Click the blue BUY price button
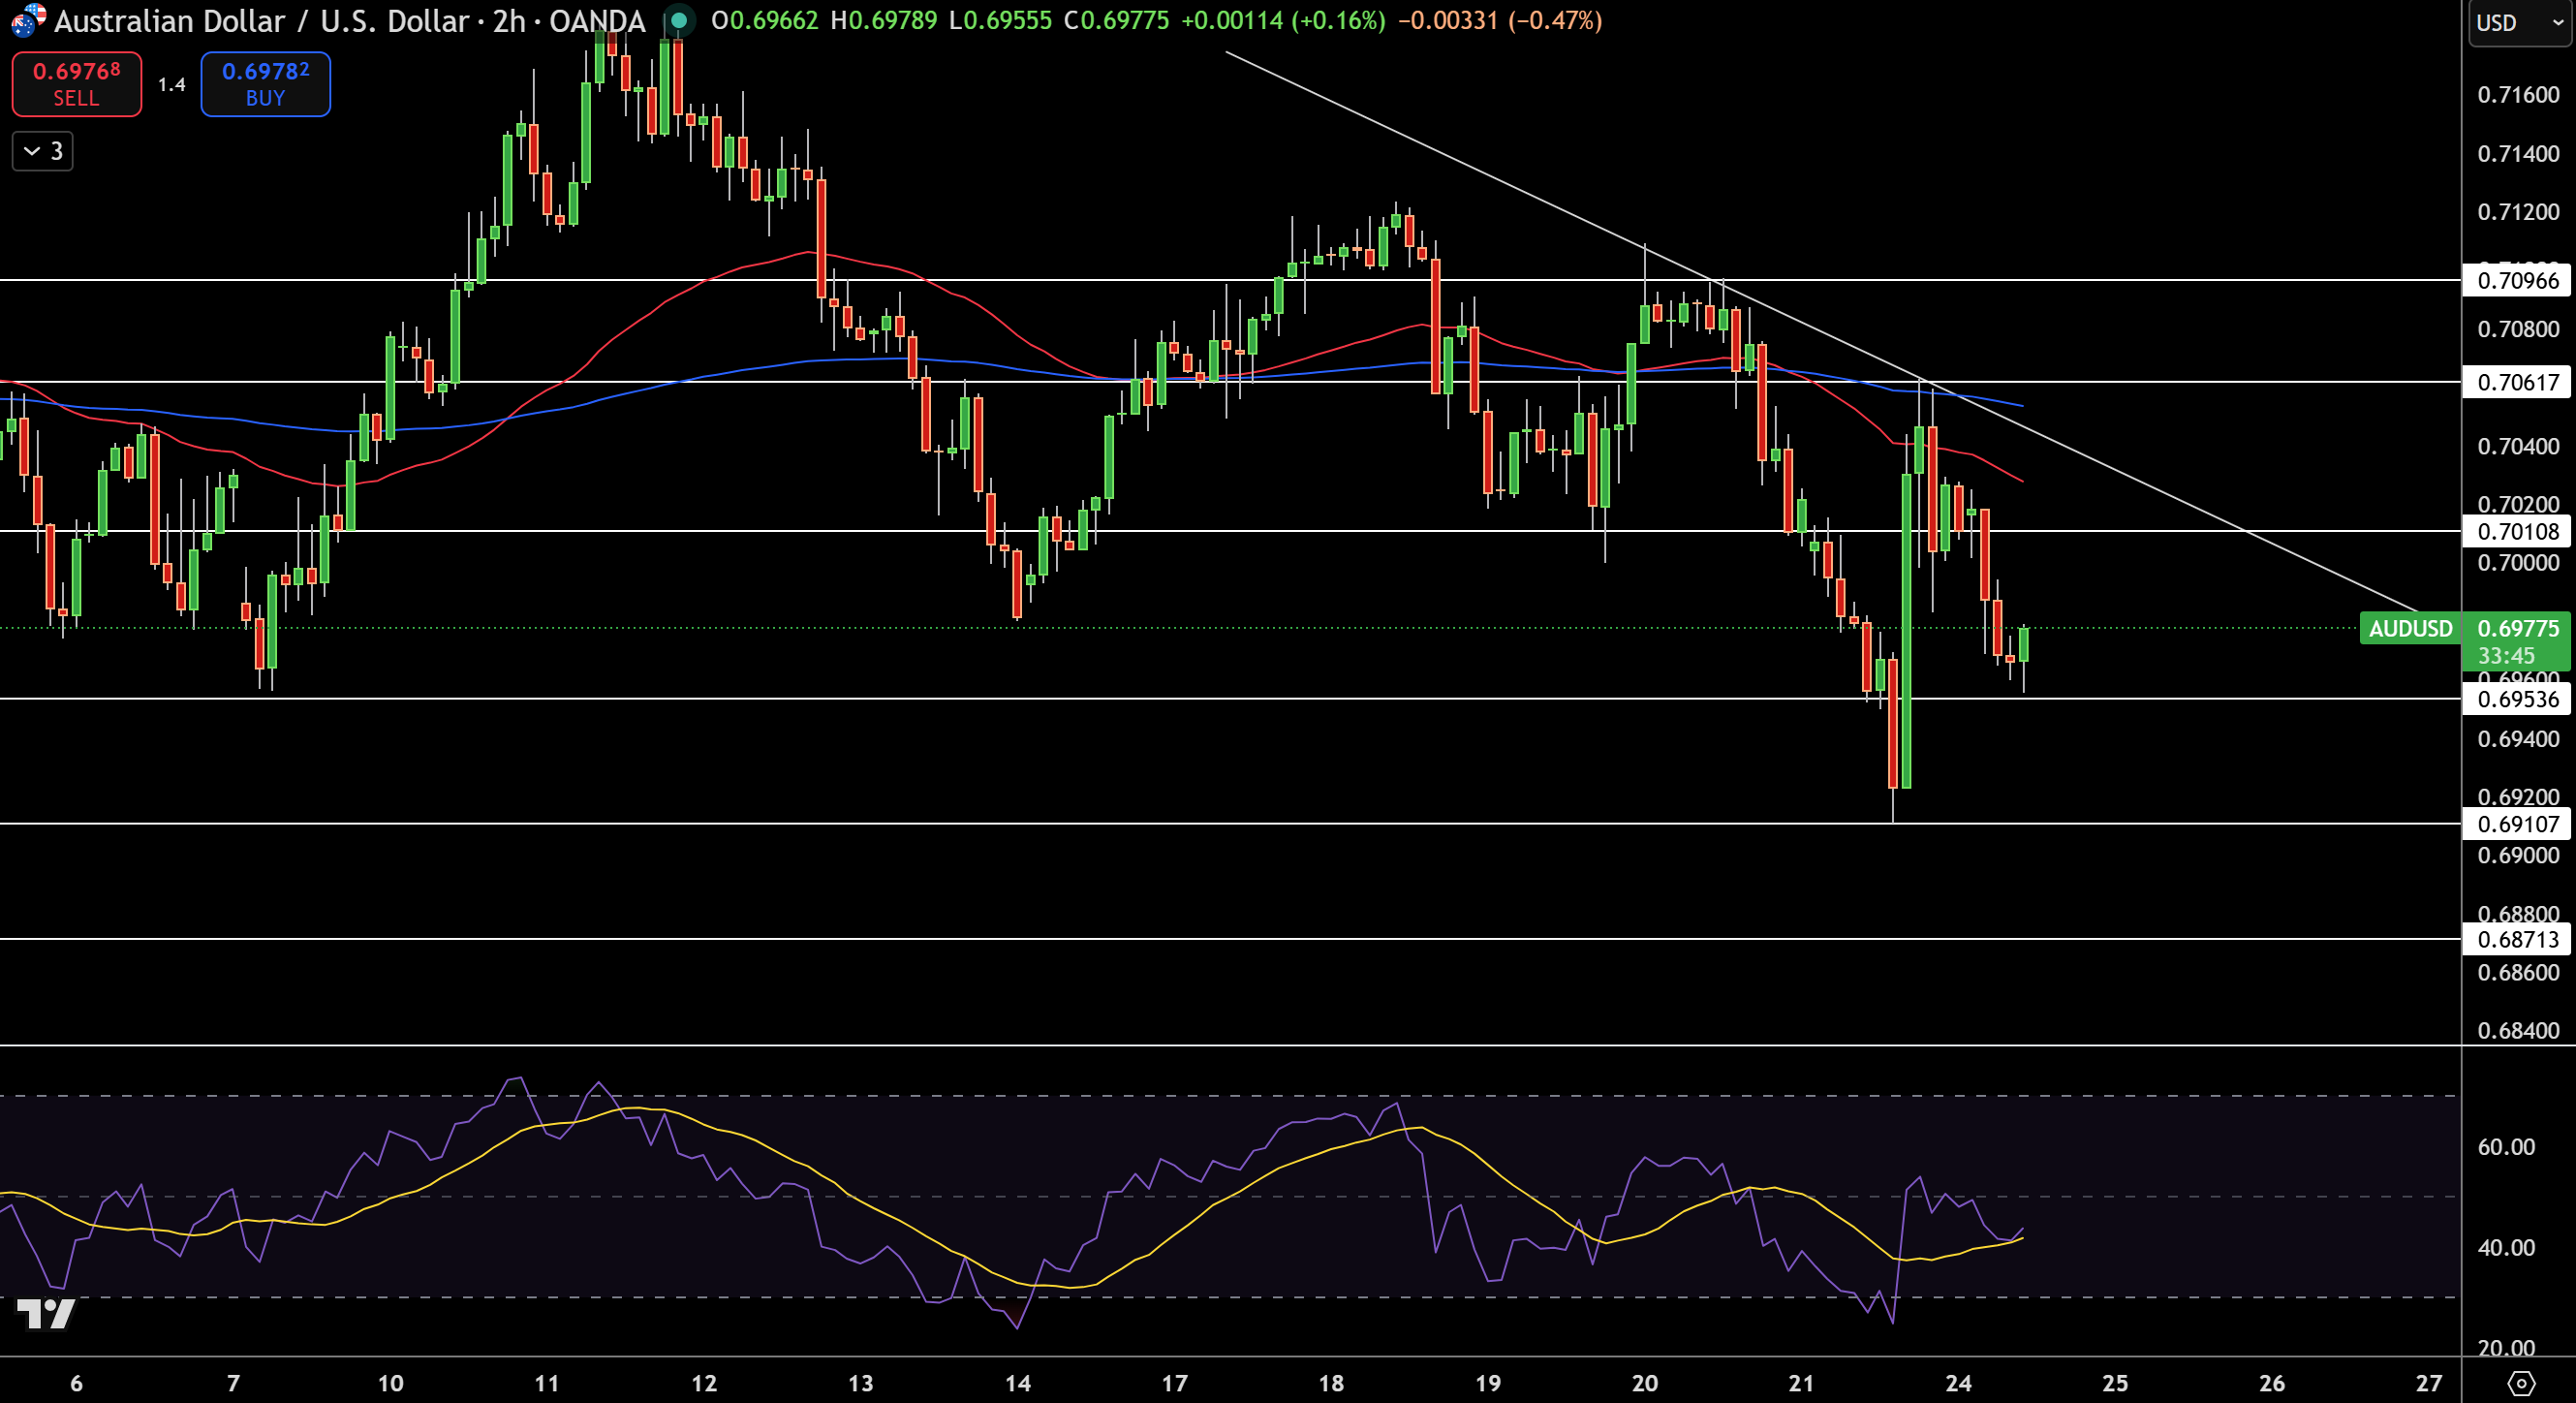 [265, 84]
